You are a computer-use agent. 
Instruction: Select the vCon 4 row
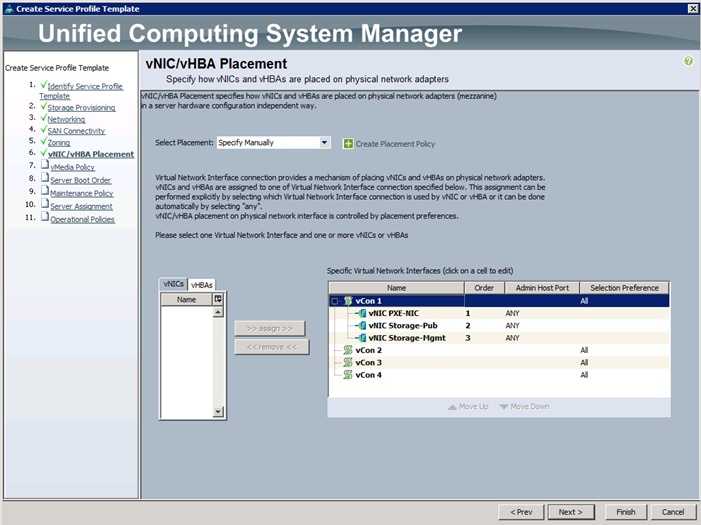tap(499, 375)
